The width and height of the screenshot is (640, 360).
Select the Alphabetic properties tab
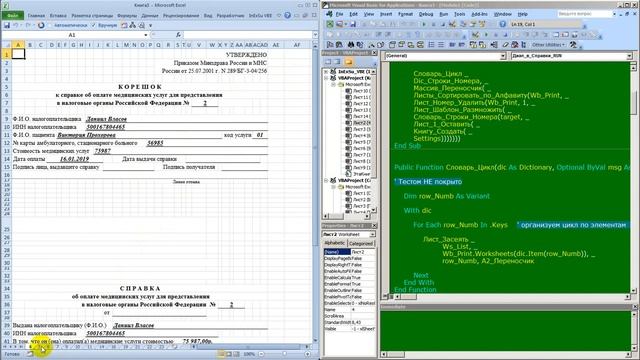[x=334, y=243]
